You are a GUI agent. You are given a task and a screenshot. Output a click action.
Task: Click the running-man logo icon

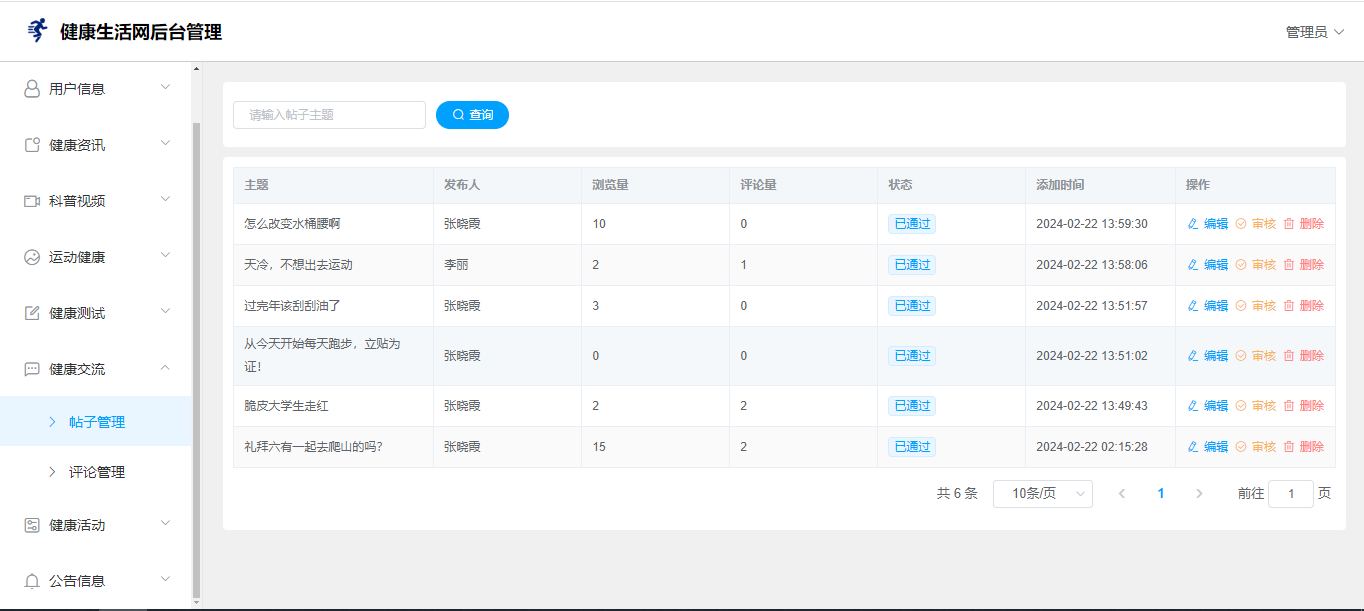click(x=37, y=31)
